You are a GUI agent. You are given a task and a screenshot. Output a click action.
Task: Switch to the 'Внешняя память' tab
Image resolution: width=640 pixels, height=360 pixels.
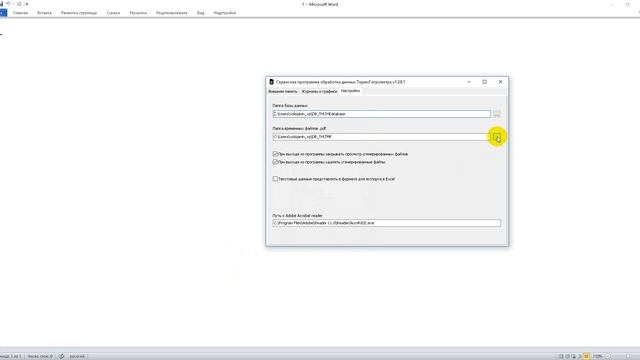(282, 91)
